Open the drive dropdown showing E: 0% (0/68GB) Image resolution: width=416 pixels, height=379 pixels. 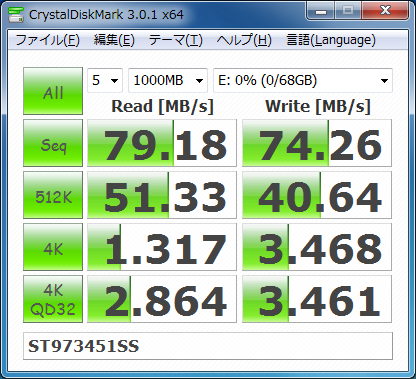point(303,80)
